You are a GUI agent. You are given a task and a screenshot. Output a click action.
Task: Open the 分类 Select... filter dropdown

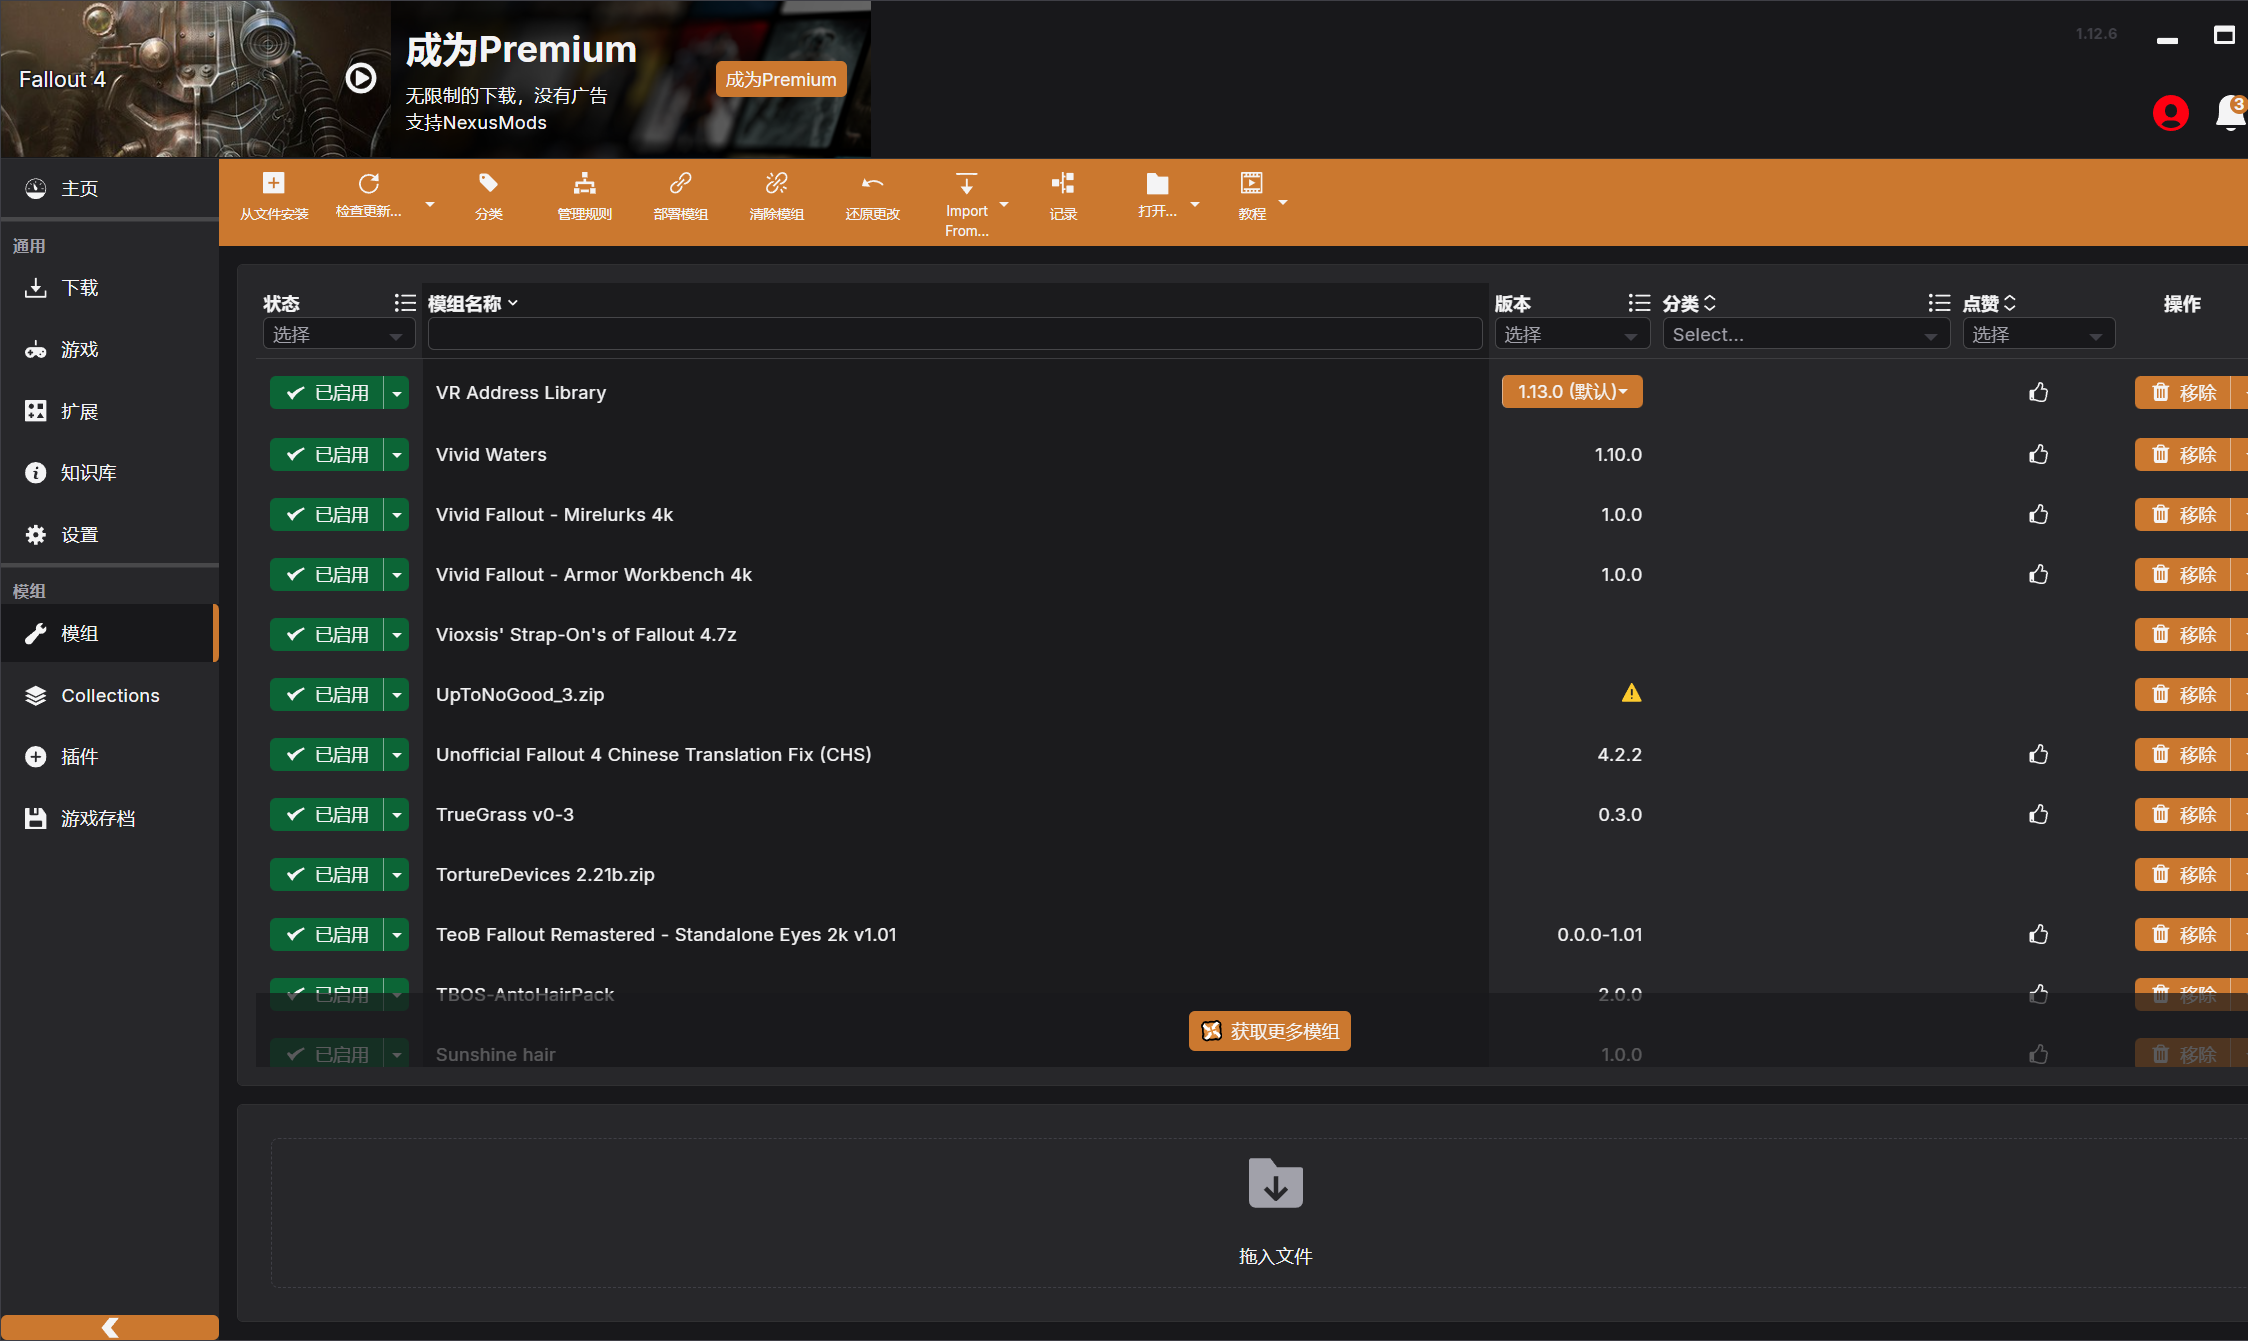pyautogui.click(x=1806, y=335)
